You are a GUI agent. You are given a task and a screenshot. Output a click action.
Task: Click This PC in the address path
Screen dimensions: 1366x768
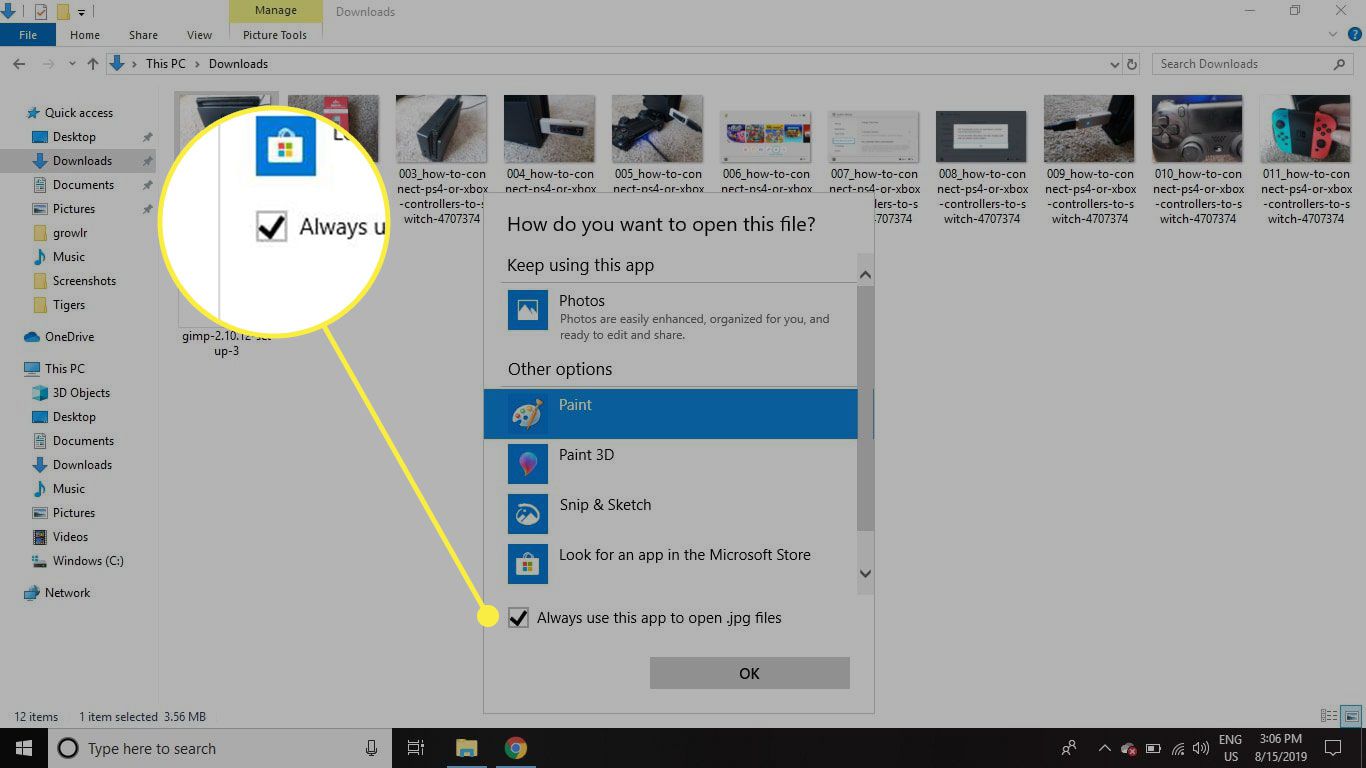click(x=166, y=64)
